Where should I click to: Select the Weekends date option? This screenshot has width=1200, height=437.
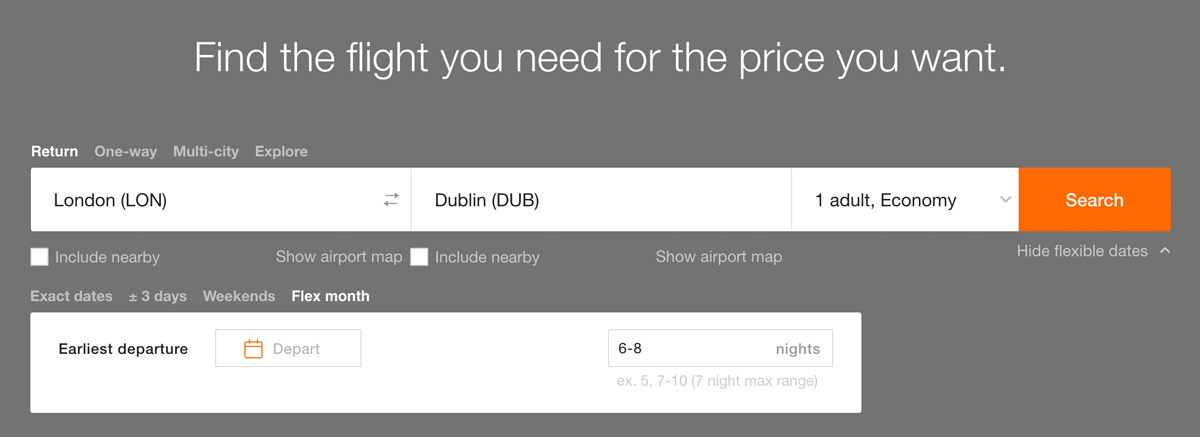(239, 296)
